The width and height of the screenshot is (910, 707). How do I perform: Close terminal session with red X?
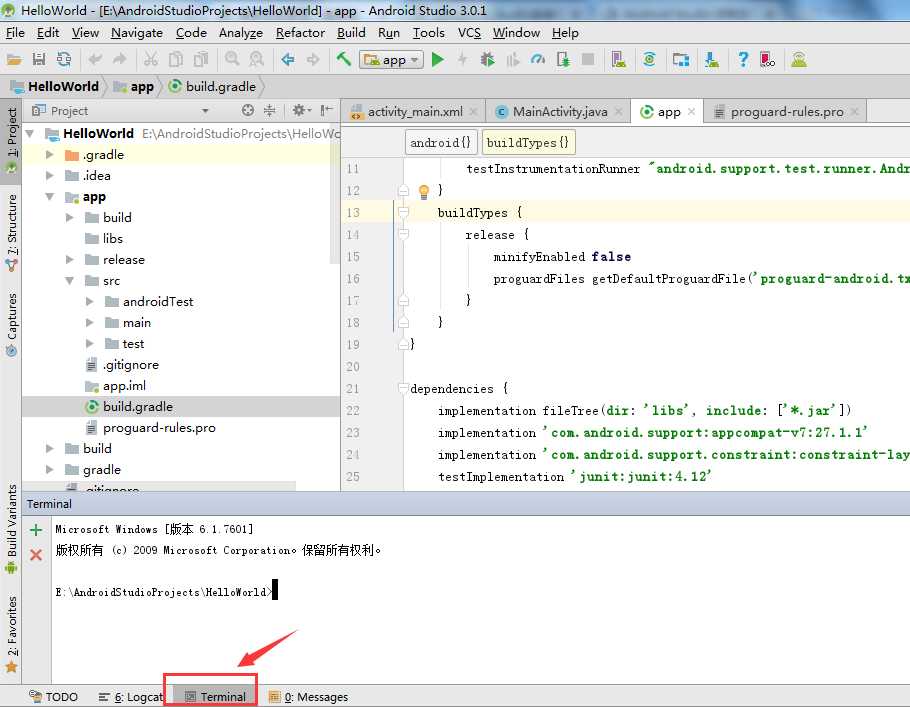36,555
